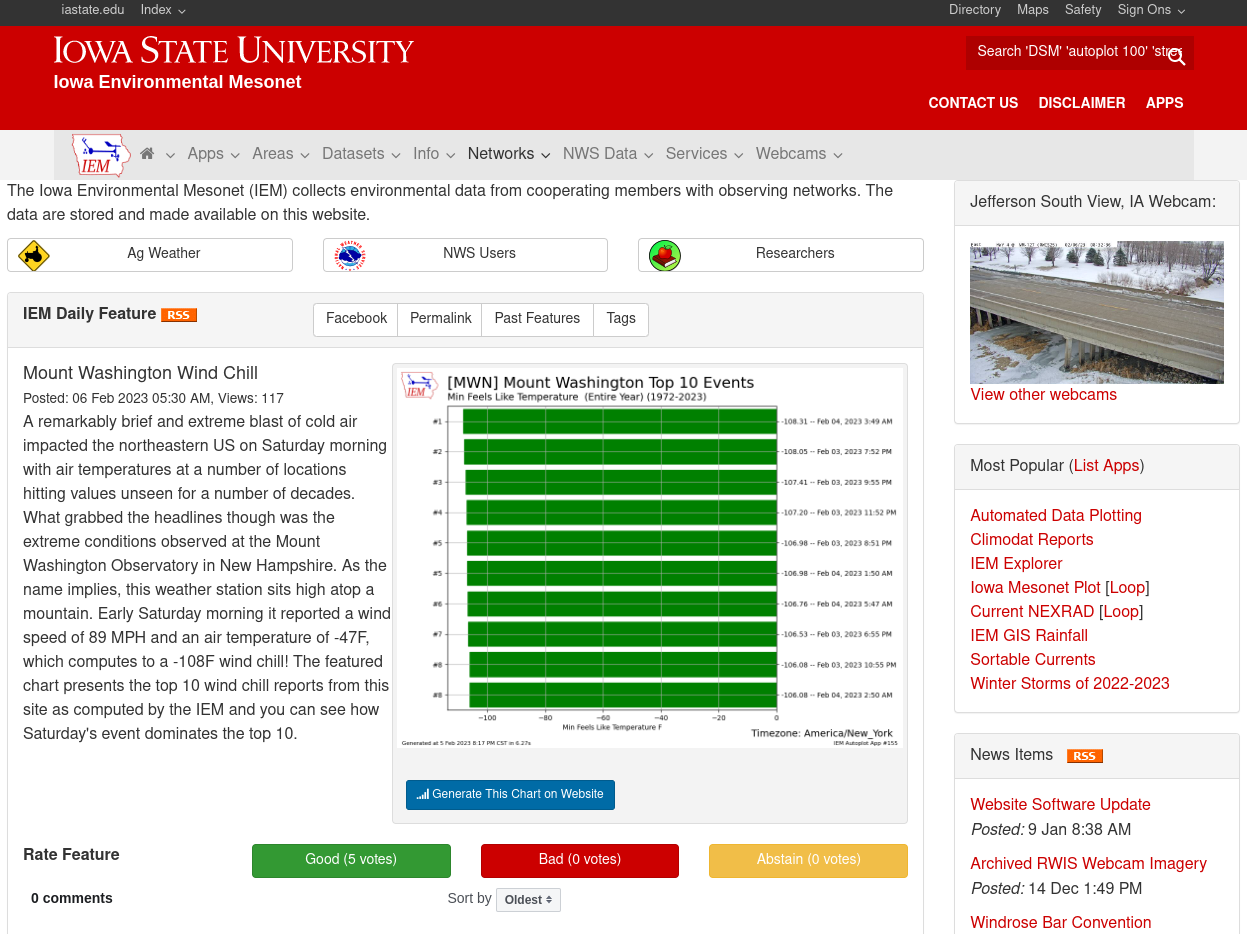Click the Ag Weather button
Screen dimensions: 1247x934
point(150,255)
